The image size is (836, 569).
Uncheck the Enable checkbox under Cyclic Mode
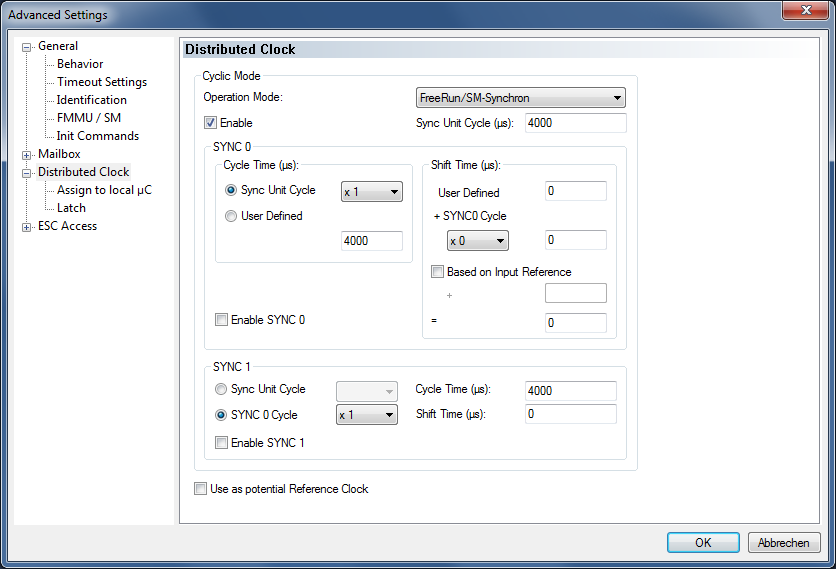(211, 123)
